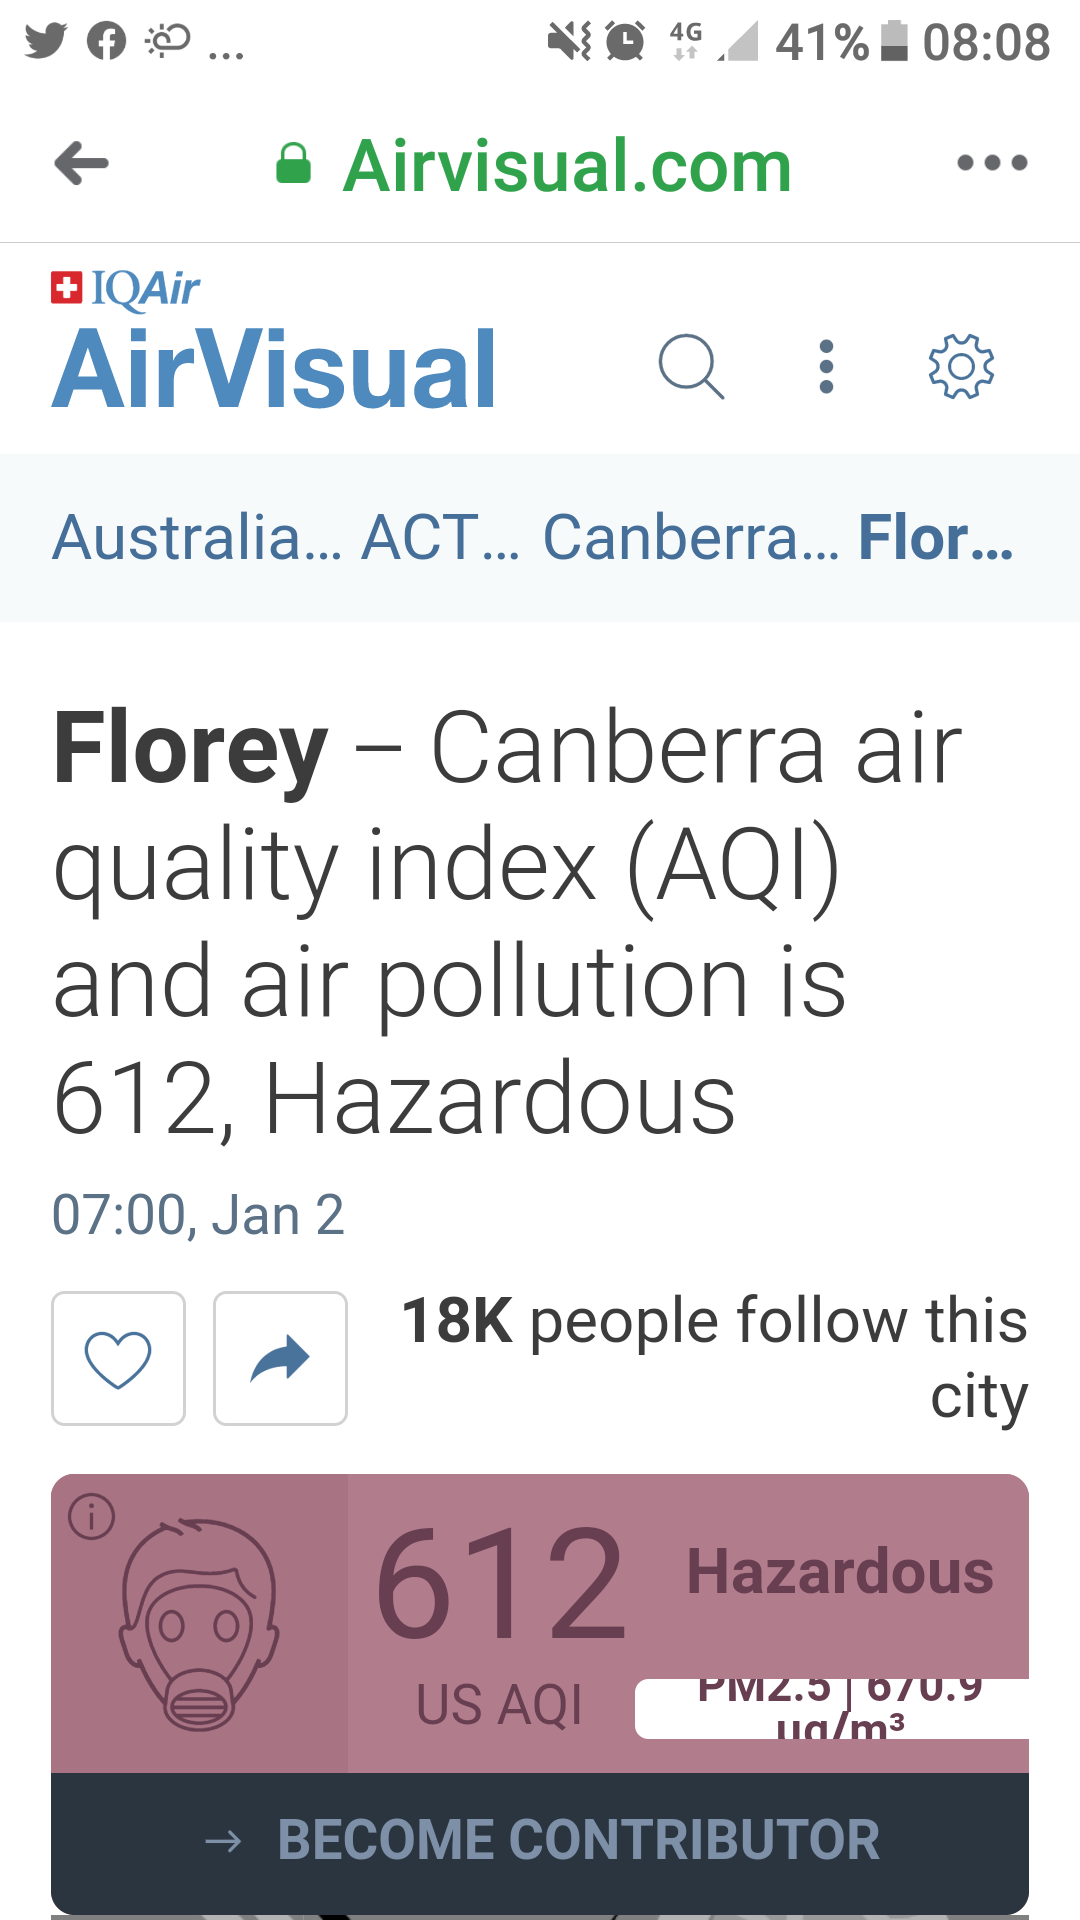Viewport: 1080px width, 1920px height.
Task: Navigate to the Canberra breadcrumb
Action: coord(690,538)
